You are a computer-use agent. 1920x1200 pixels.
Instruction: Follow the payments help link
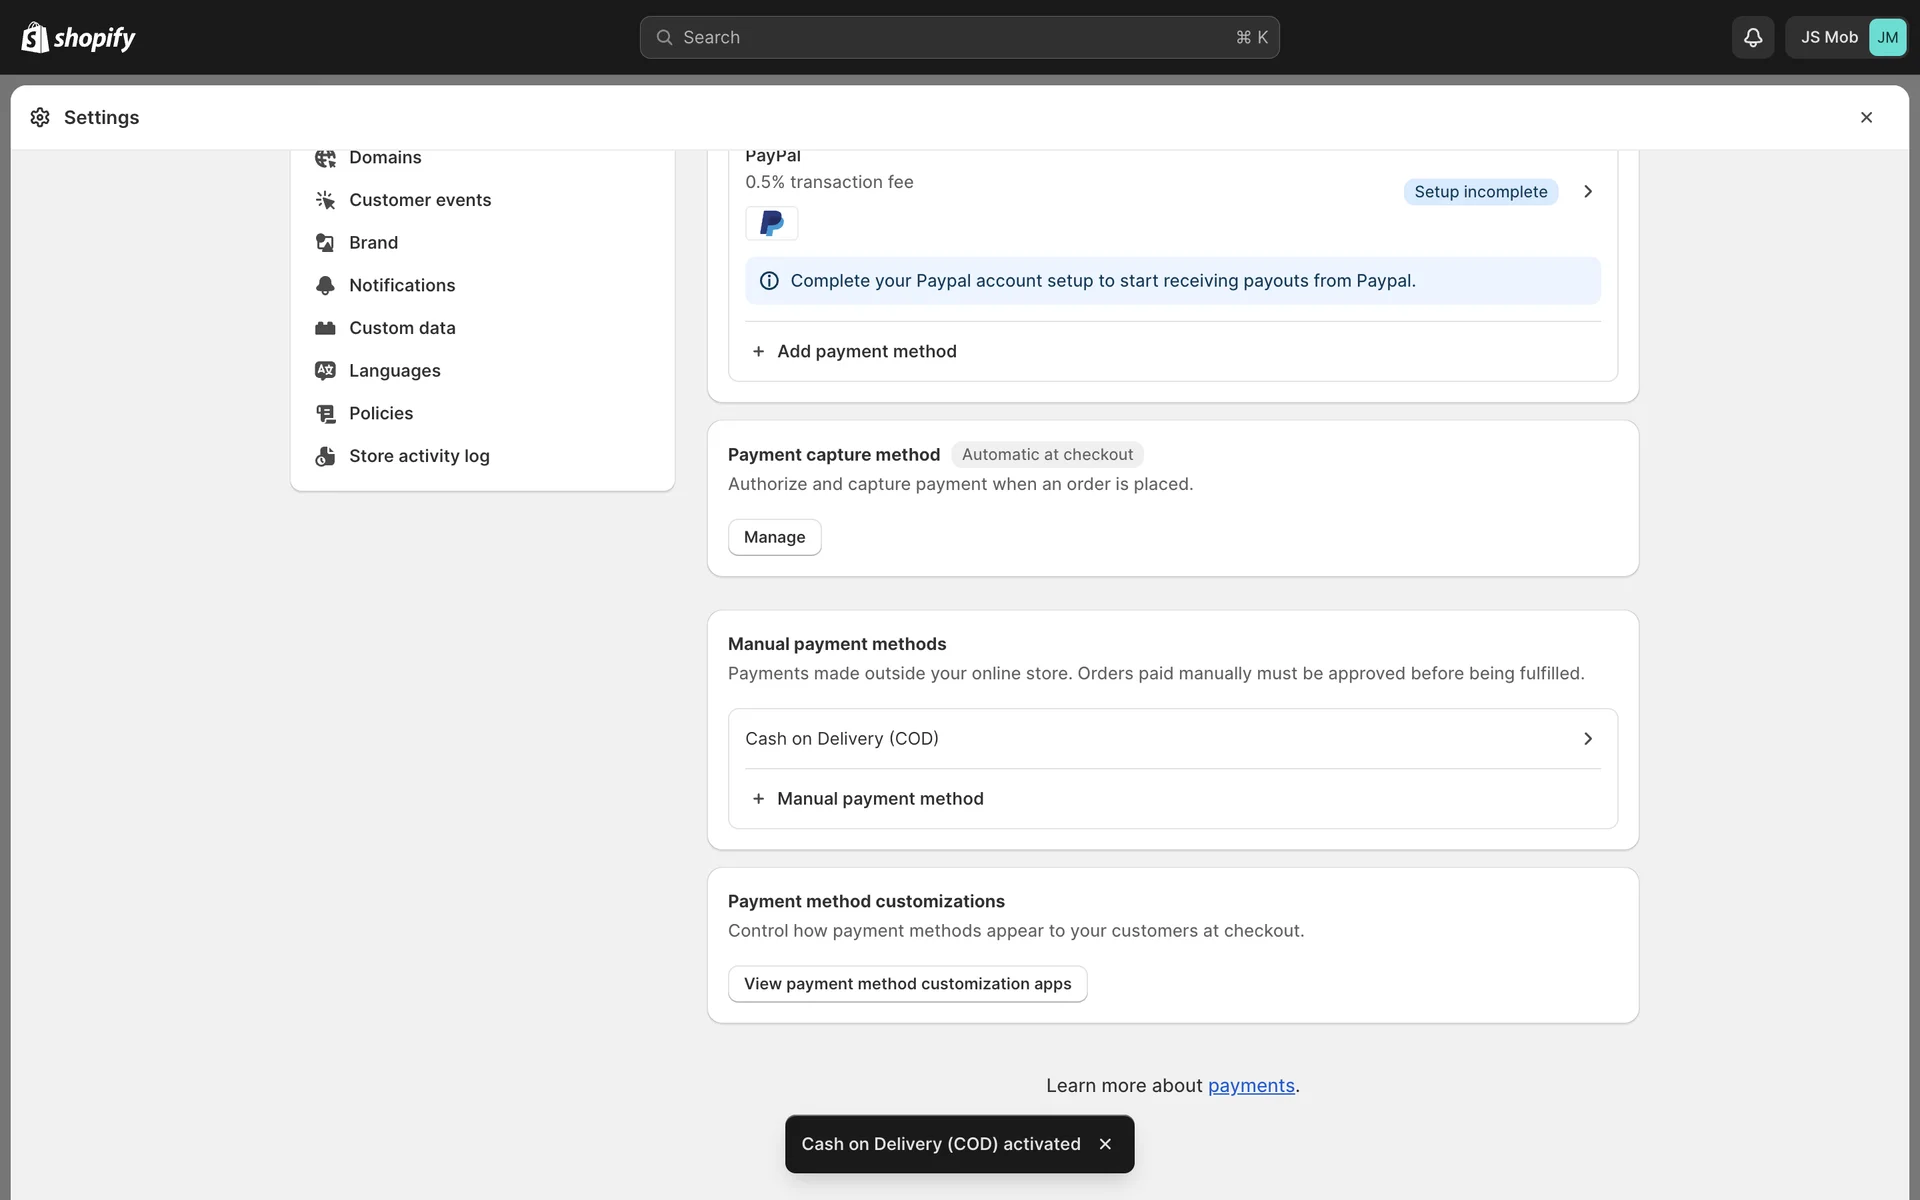(x=1250, y=1086)
